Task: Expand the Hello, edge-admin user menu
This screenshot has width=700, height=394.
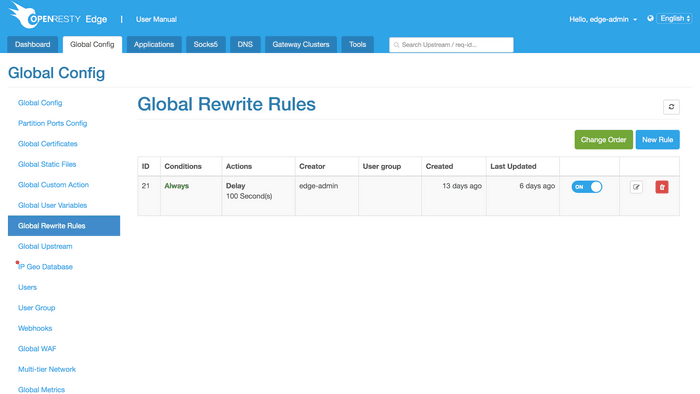Action: pyautogui.click(x=603, y=19)
